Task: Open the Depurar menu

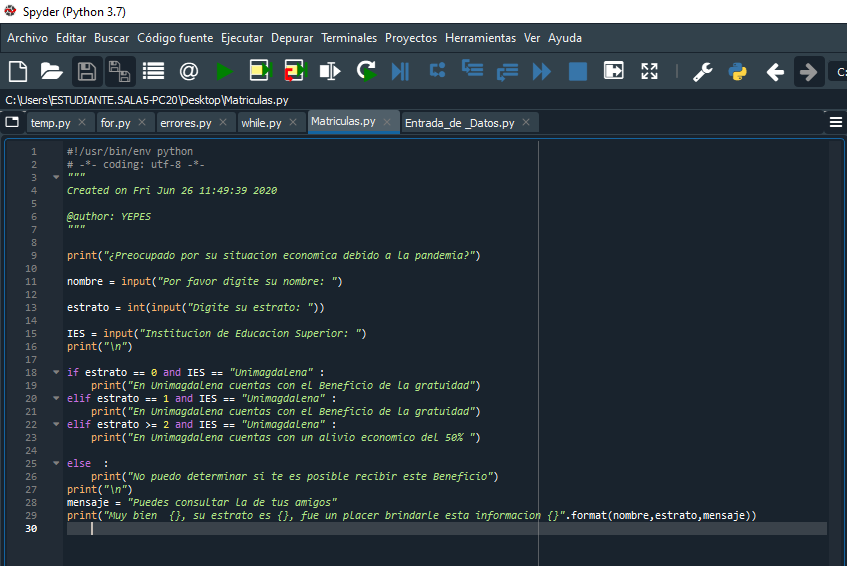Action: [x=292, y=38]
